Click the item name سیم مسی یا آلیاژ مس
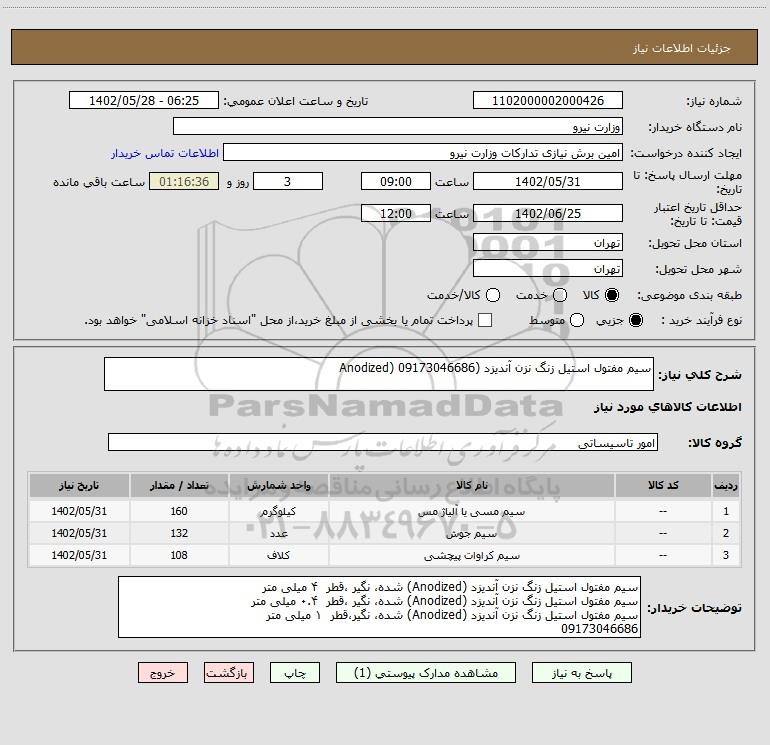This screenshot has height=745, width=770. click(471, 511)
